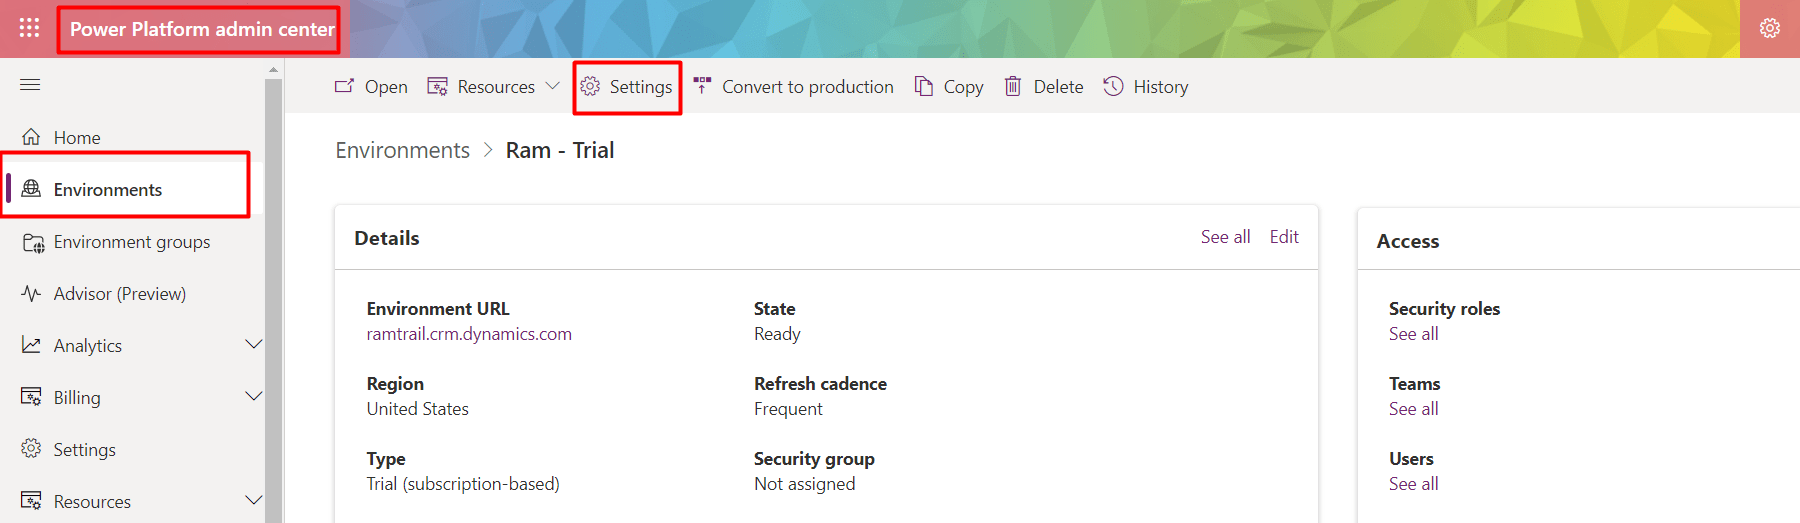Click the gear icon in header
Screen dimensions: 1800x523
coord(1770,28)
